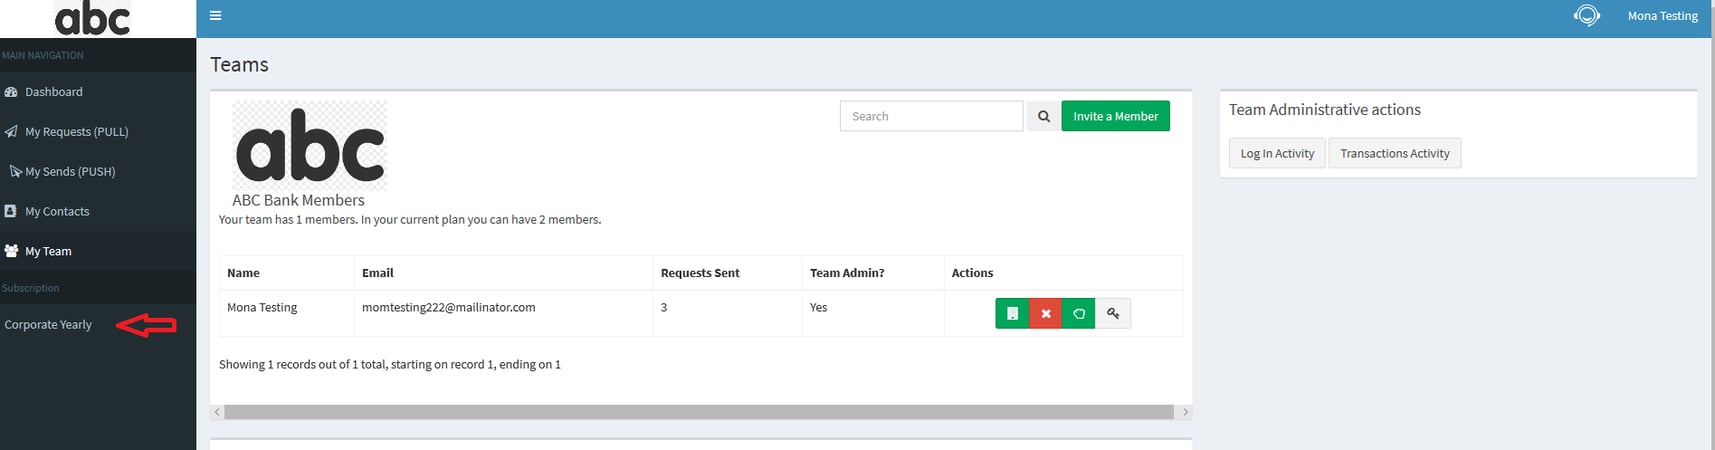Click the Yes value in Team Admin column
This screenshot has width=1715, height=450.
pyautogui.click(x=818, y=307)
